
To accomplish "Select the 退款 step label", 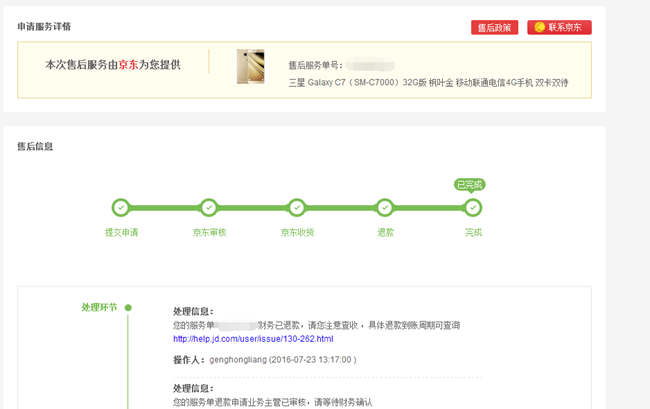I will tap(385, 232).
